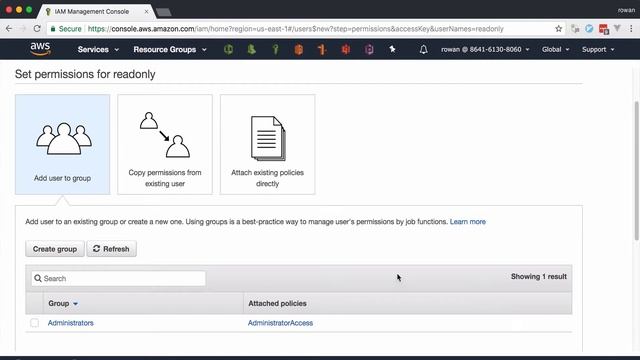Image resolution: width=640 pixels, height=360 pixels.
Task: Open the Administrators group link
Action: click(x=71, y=323)
